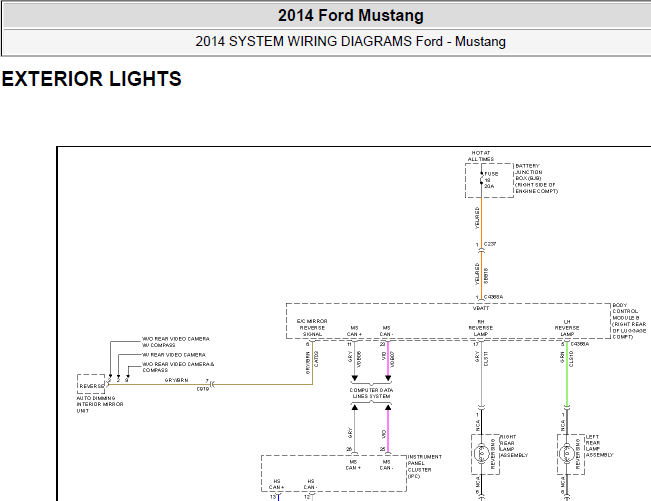The height and width of the screenshot is (501, 651).
Task: Click 'MS CAN +' in Instrument Panel Cluster
Action: click(x=353, y=465)
